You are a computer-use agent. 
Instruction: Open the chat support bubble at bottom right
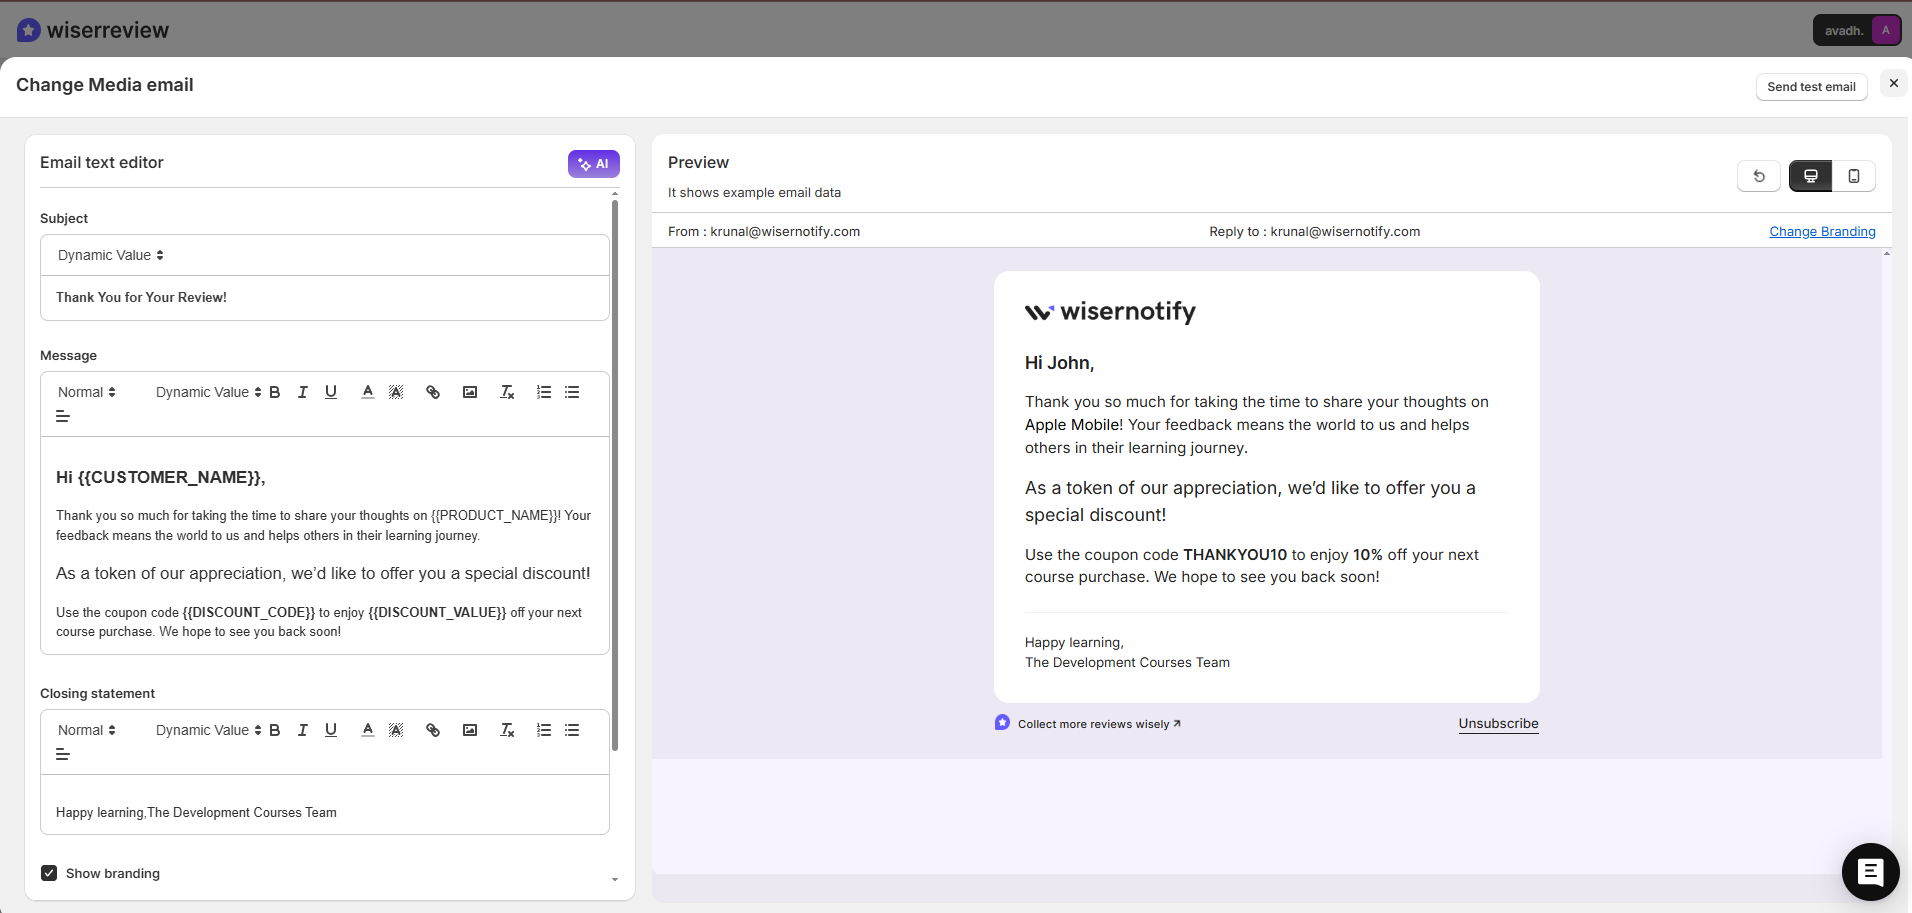[x=1869, y=871]
